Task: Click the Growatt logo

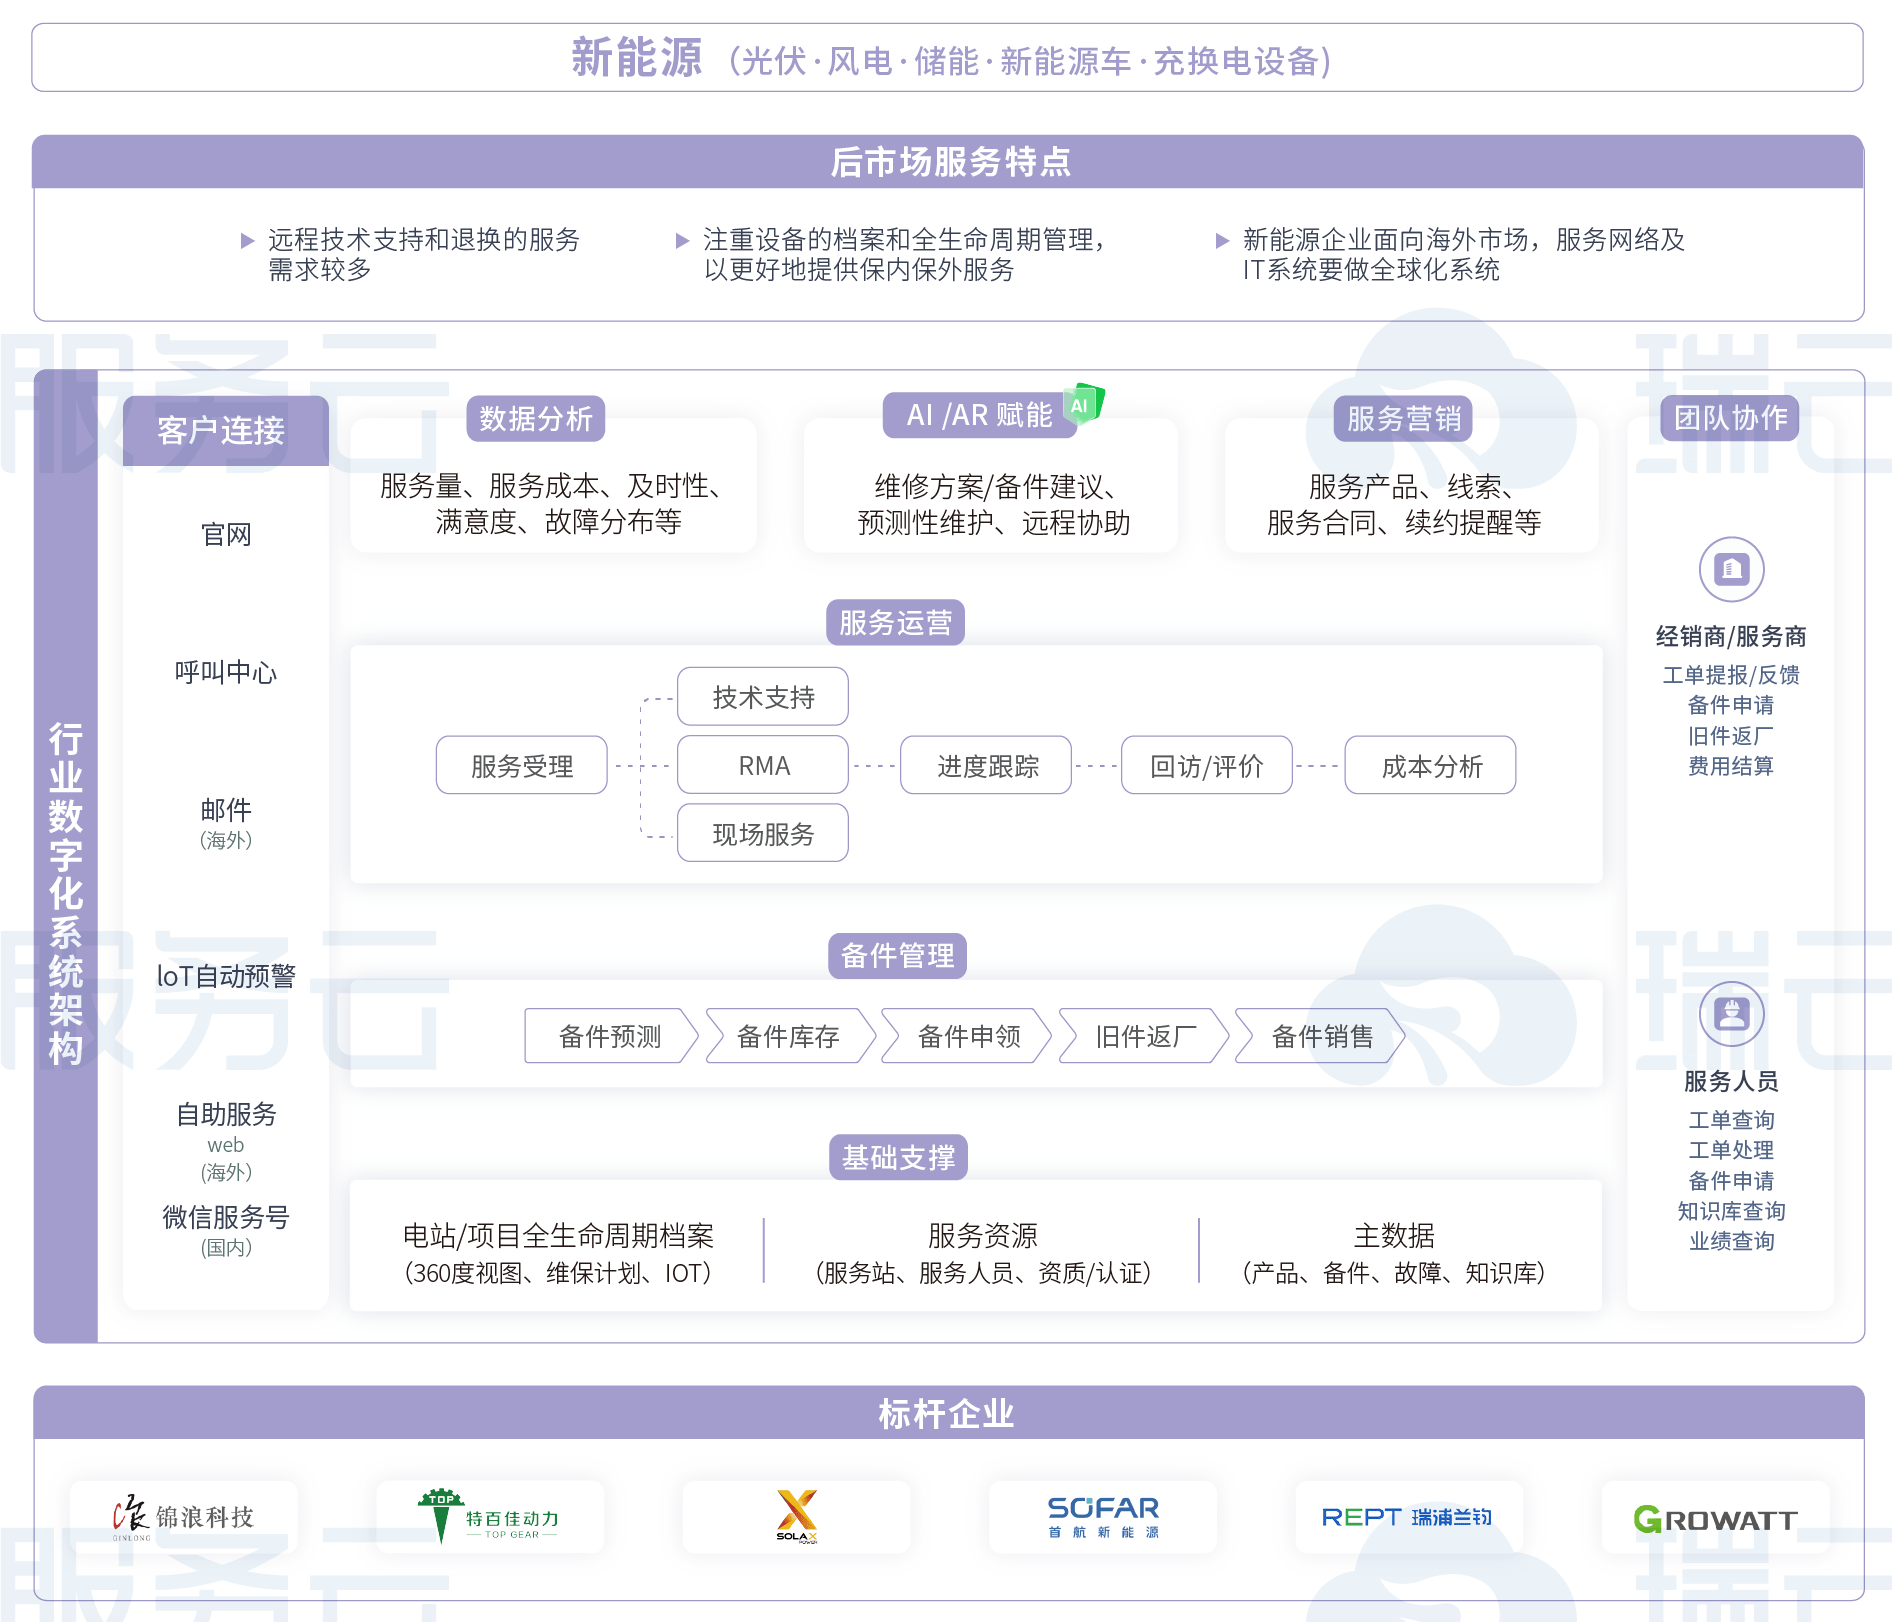Action: (1715, 1519)
